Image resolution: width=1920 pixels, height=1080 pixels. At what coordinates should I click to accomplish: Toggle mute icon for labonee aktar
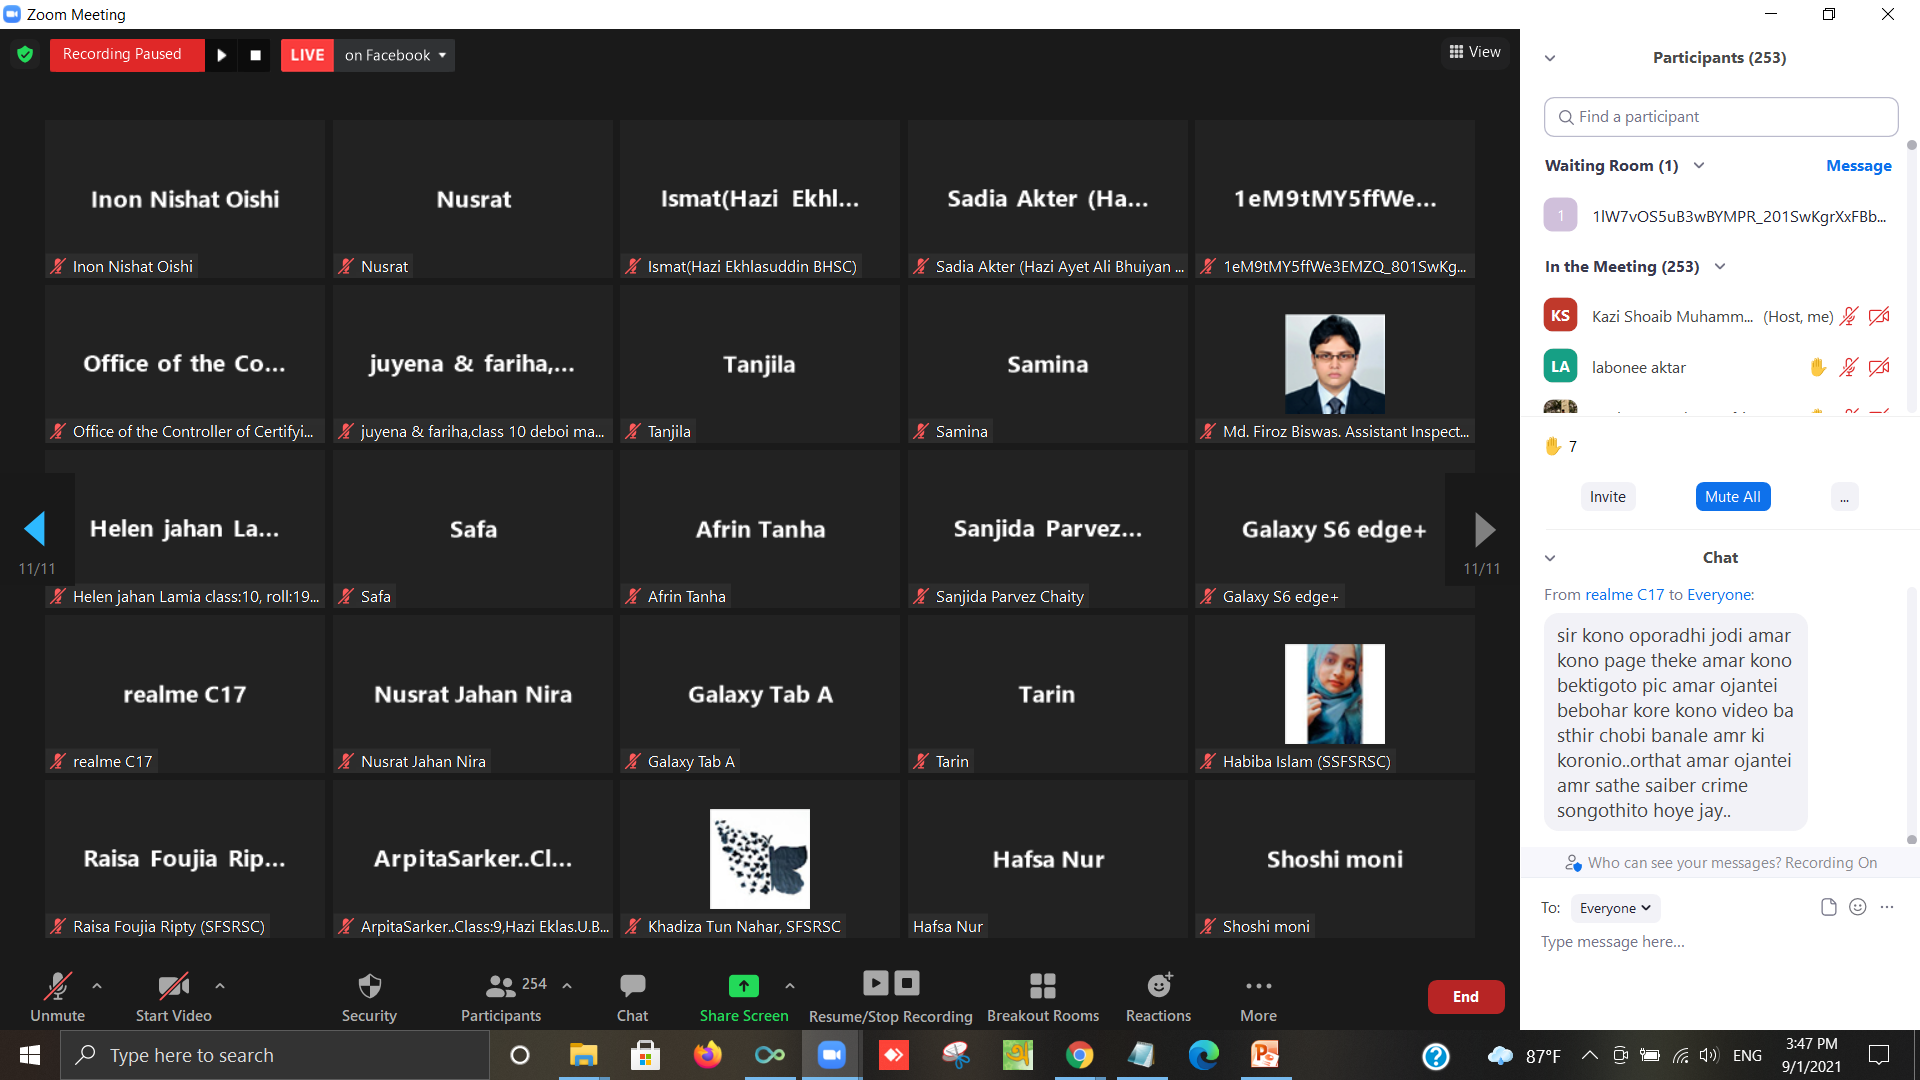click(x=1849, y=367)
